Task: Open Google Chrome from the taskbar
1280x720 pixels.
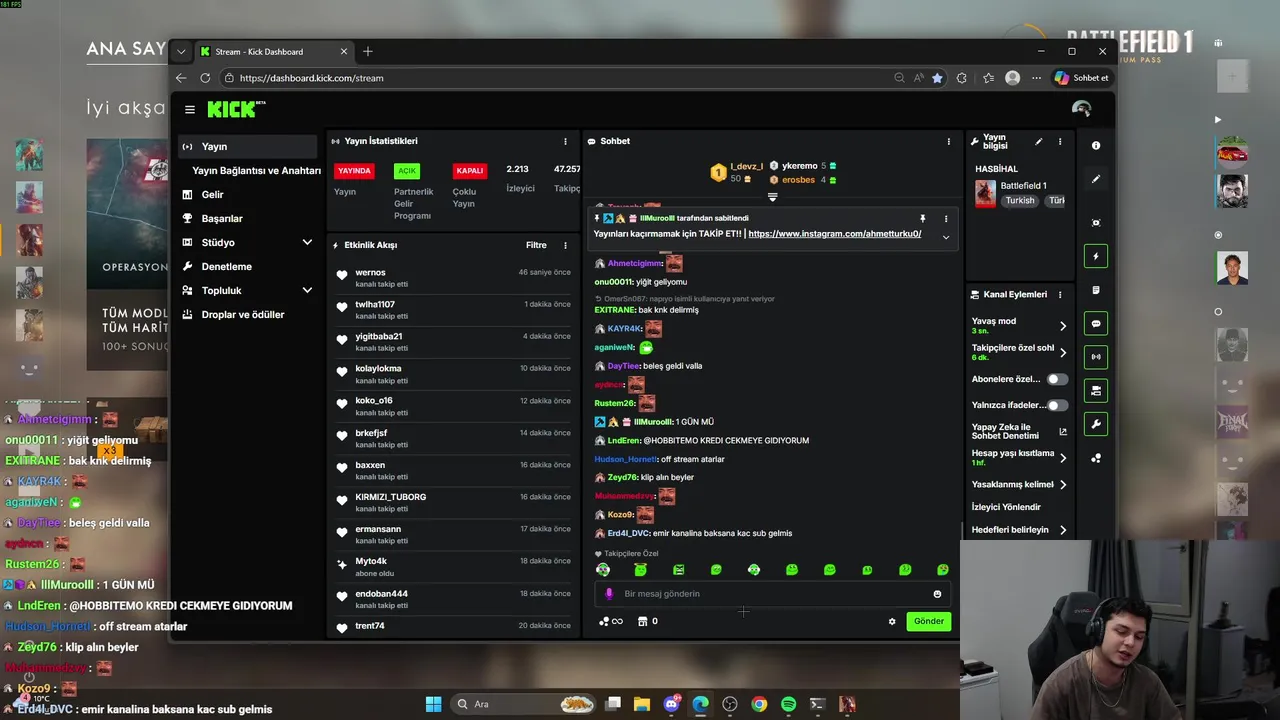Action: click(x=759, y=704)
